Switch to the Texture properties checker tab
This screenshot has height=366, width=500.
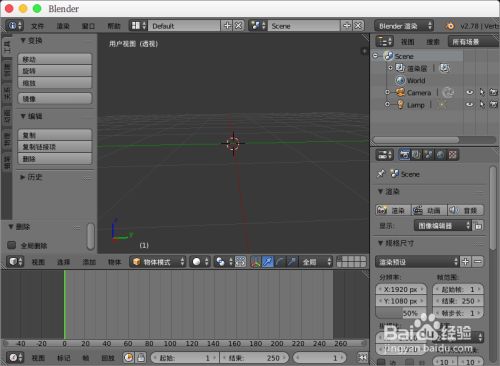(452, 154)
